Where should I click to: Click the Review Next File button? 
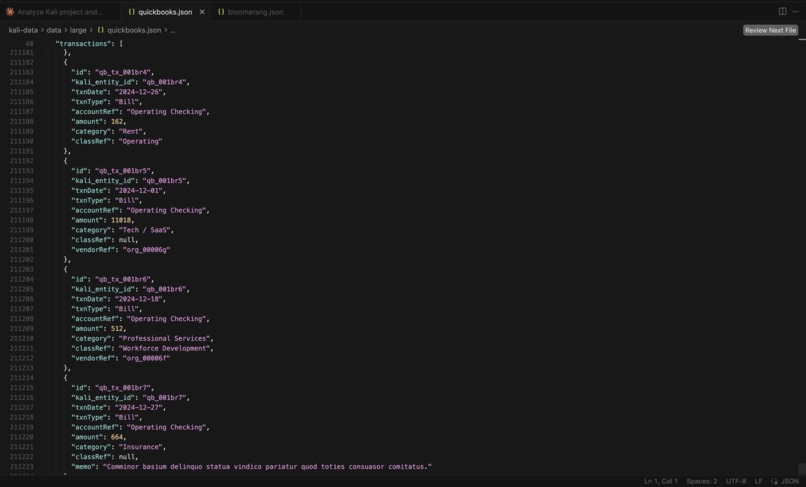[770, 30]
